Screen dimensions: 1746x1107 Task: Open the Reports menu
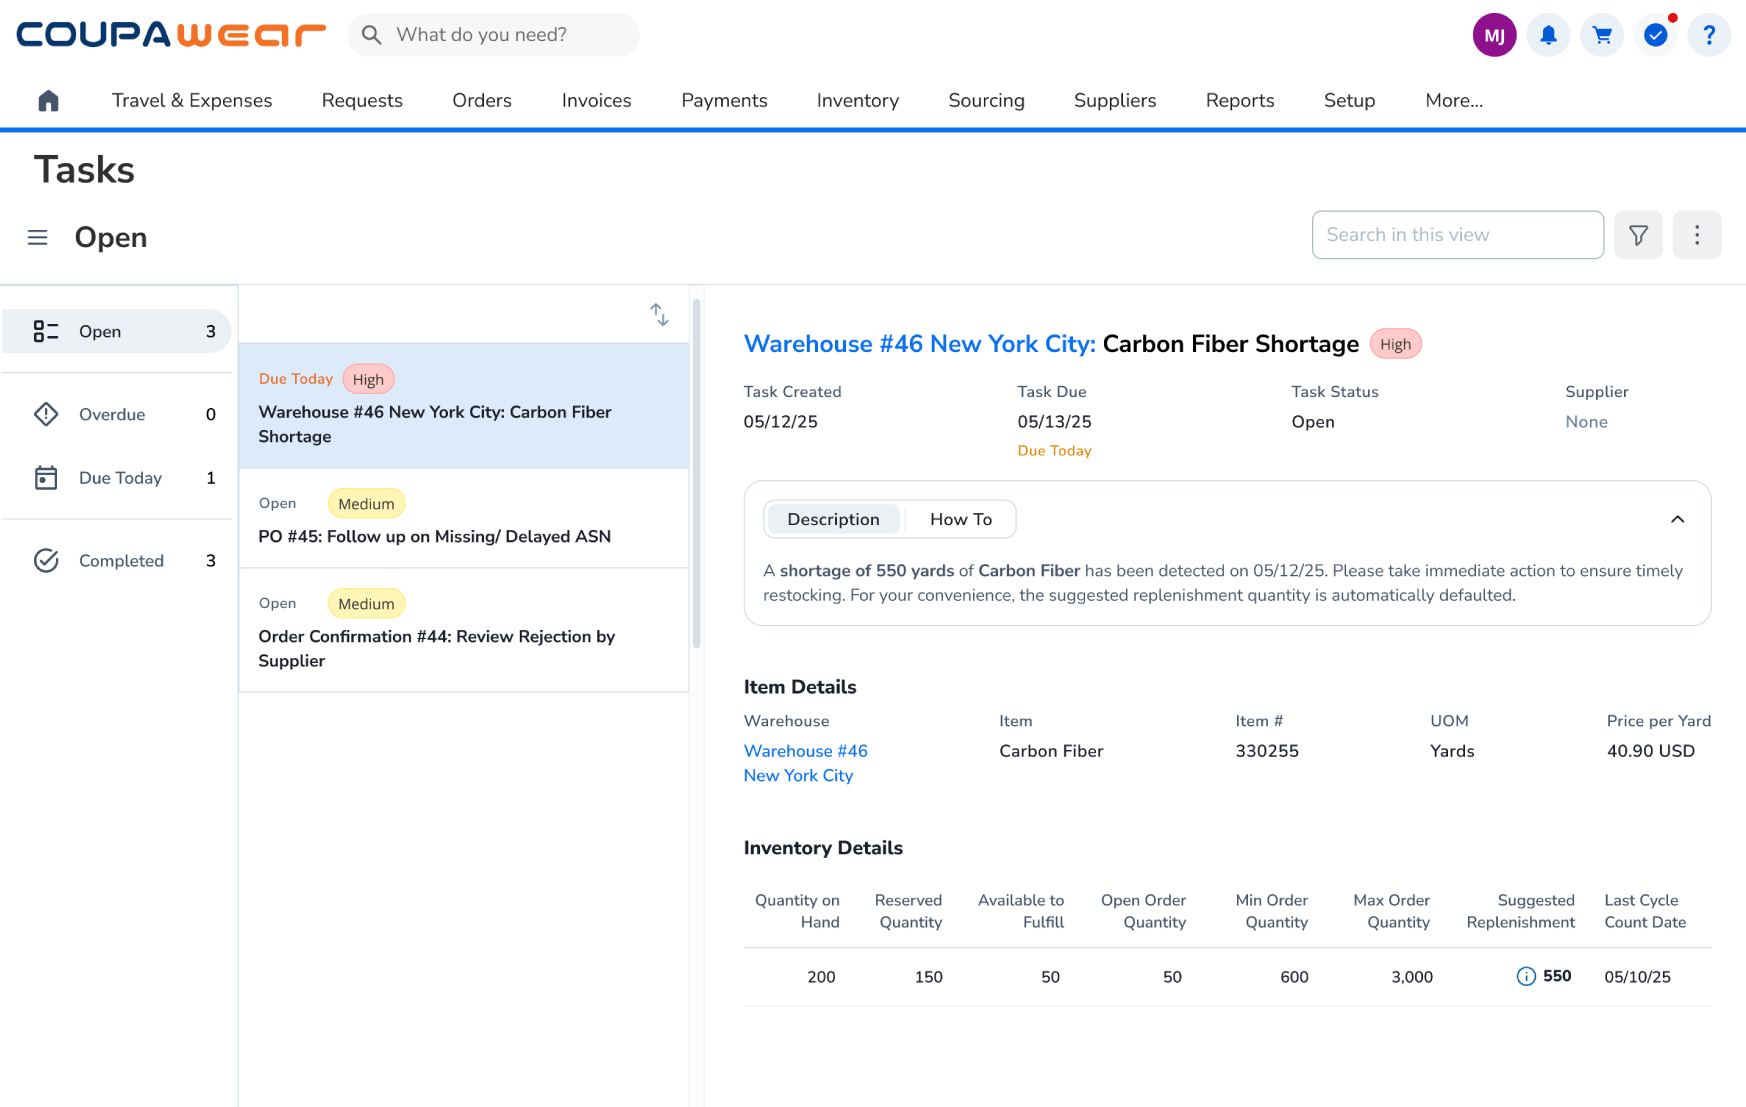(1240, 101)
